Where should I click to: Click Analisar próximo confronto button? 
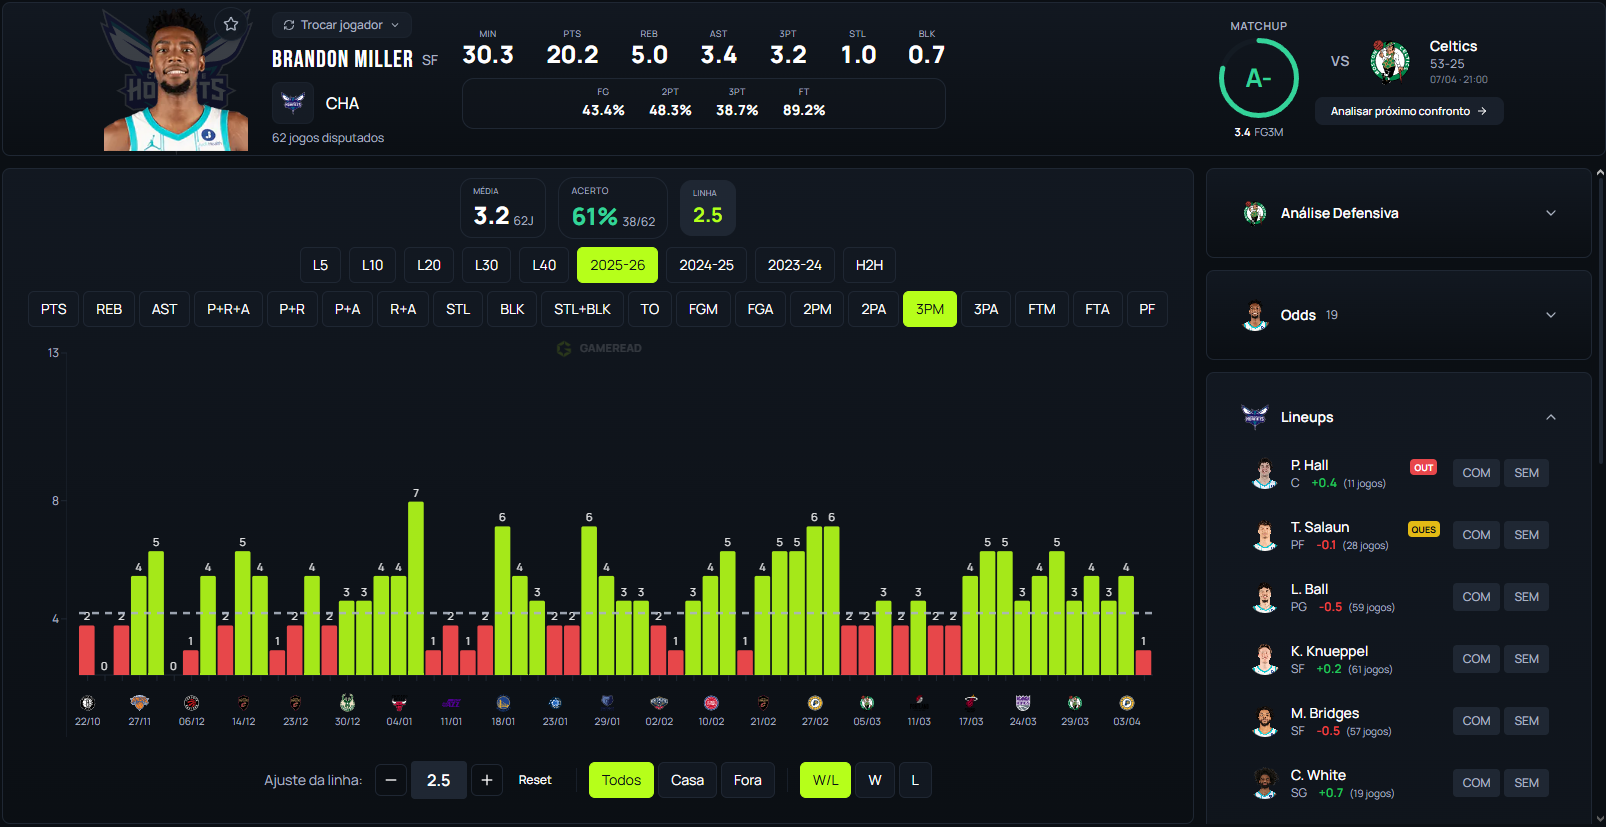tap(1408, 111)
